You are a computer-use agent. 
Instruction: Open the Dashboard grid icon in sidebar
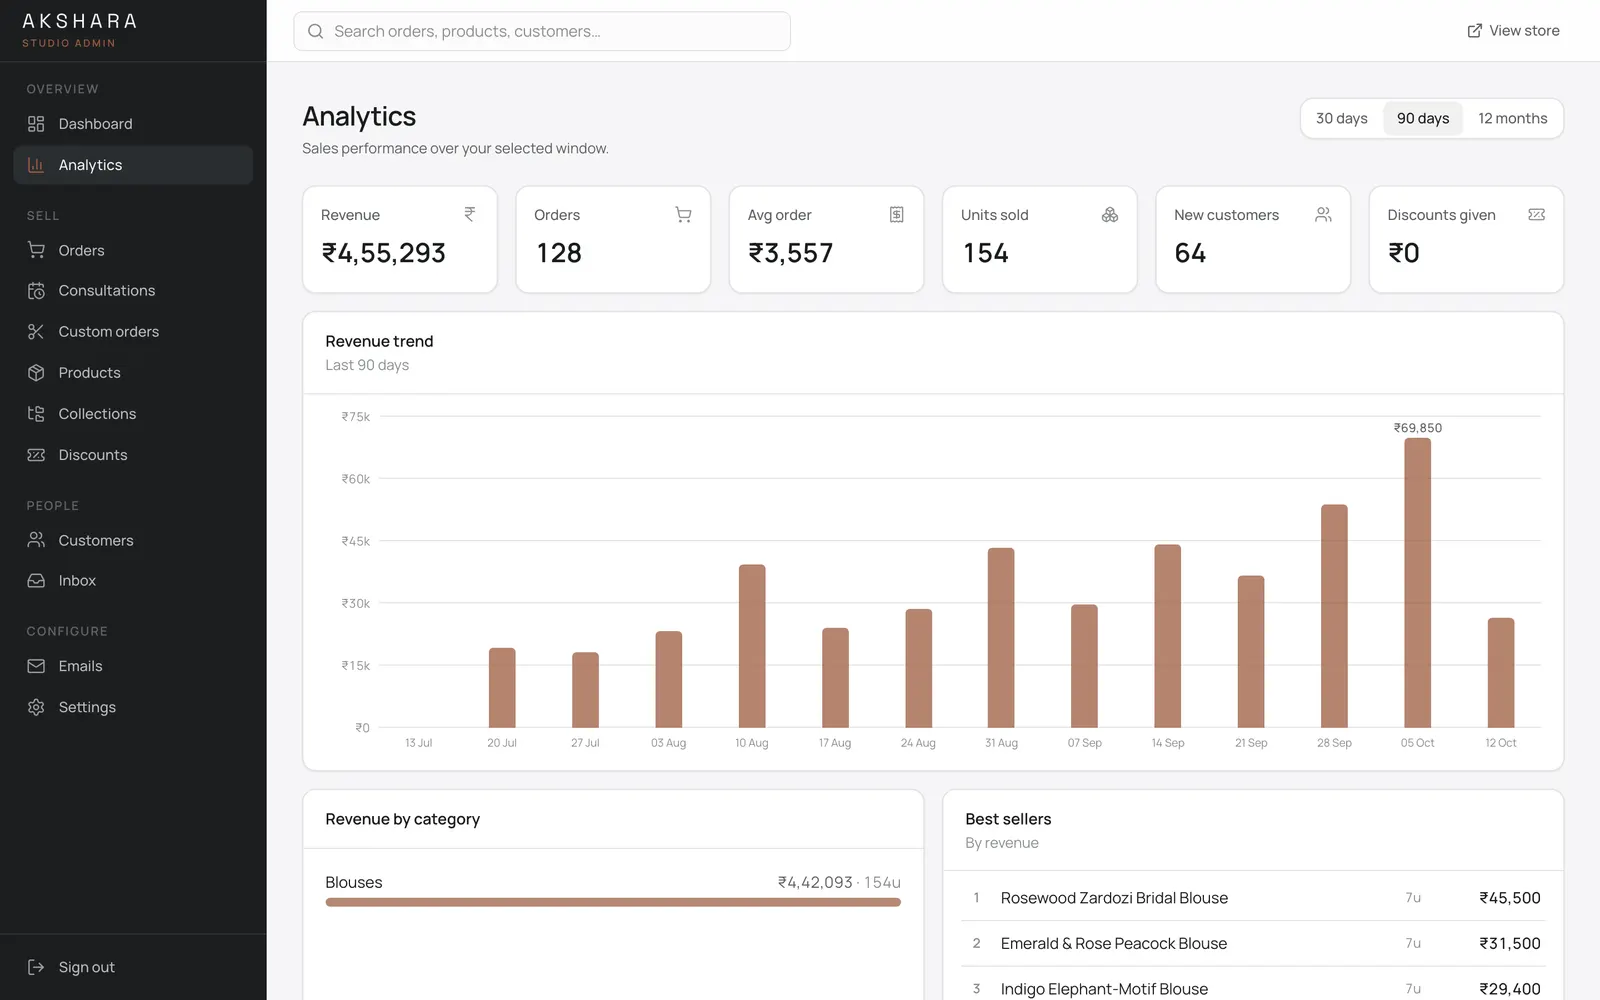(36, 124)
